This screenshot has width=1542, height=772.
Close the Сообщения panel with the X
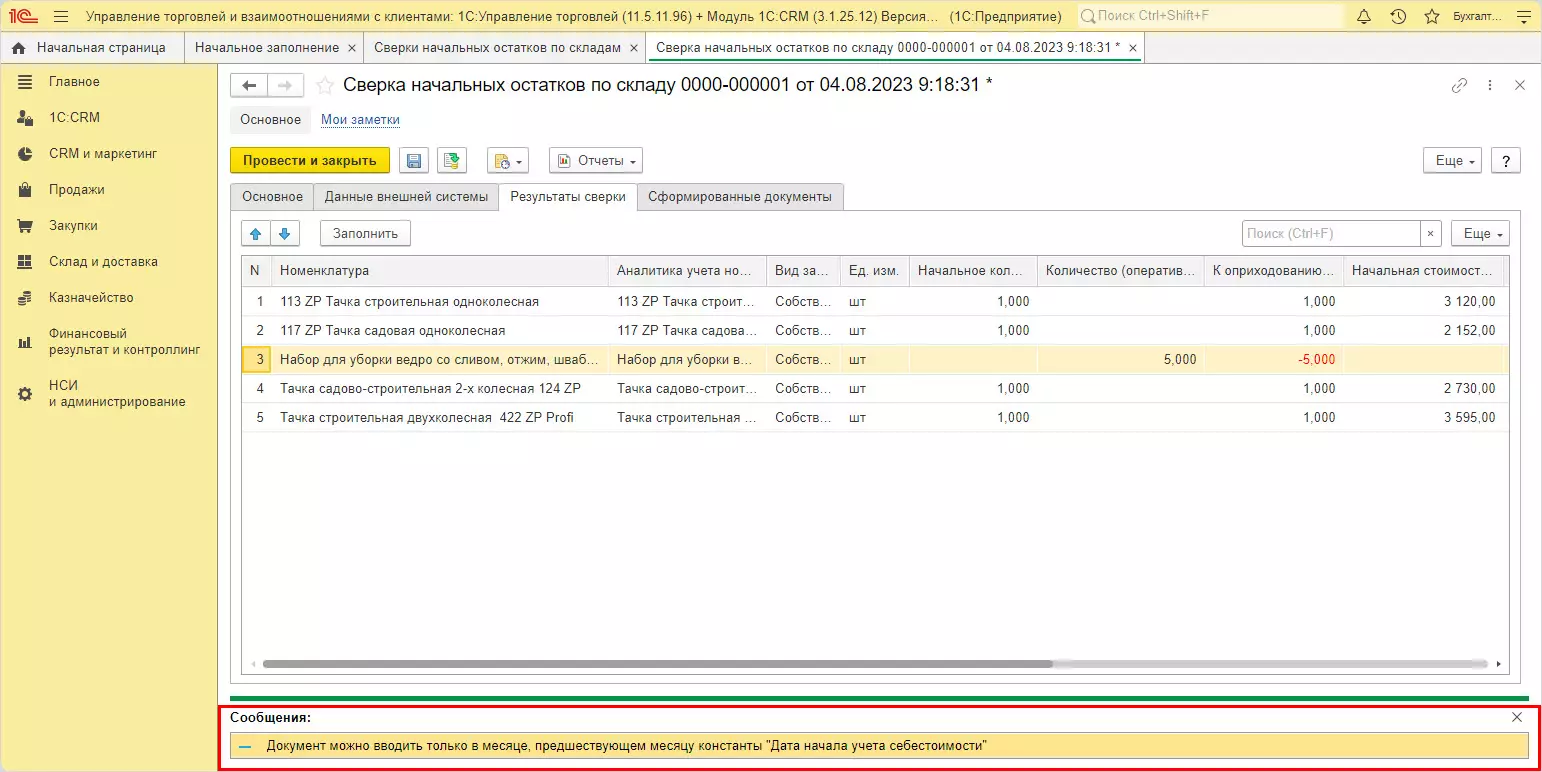(1517, 717)
